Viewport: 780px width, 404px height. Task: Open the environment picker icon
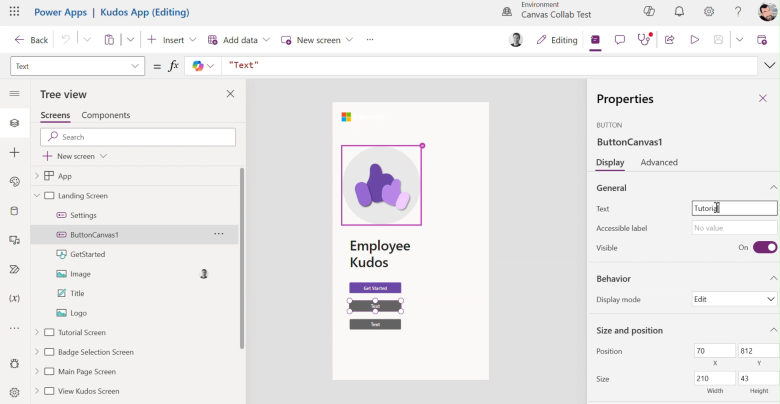507,12
